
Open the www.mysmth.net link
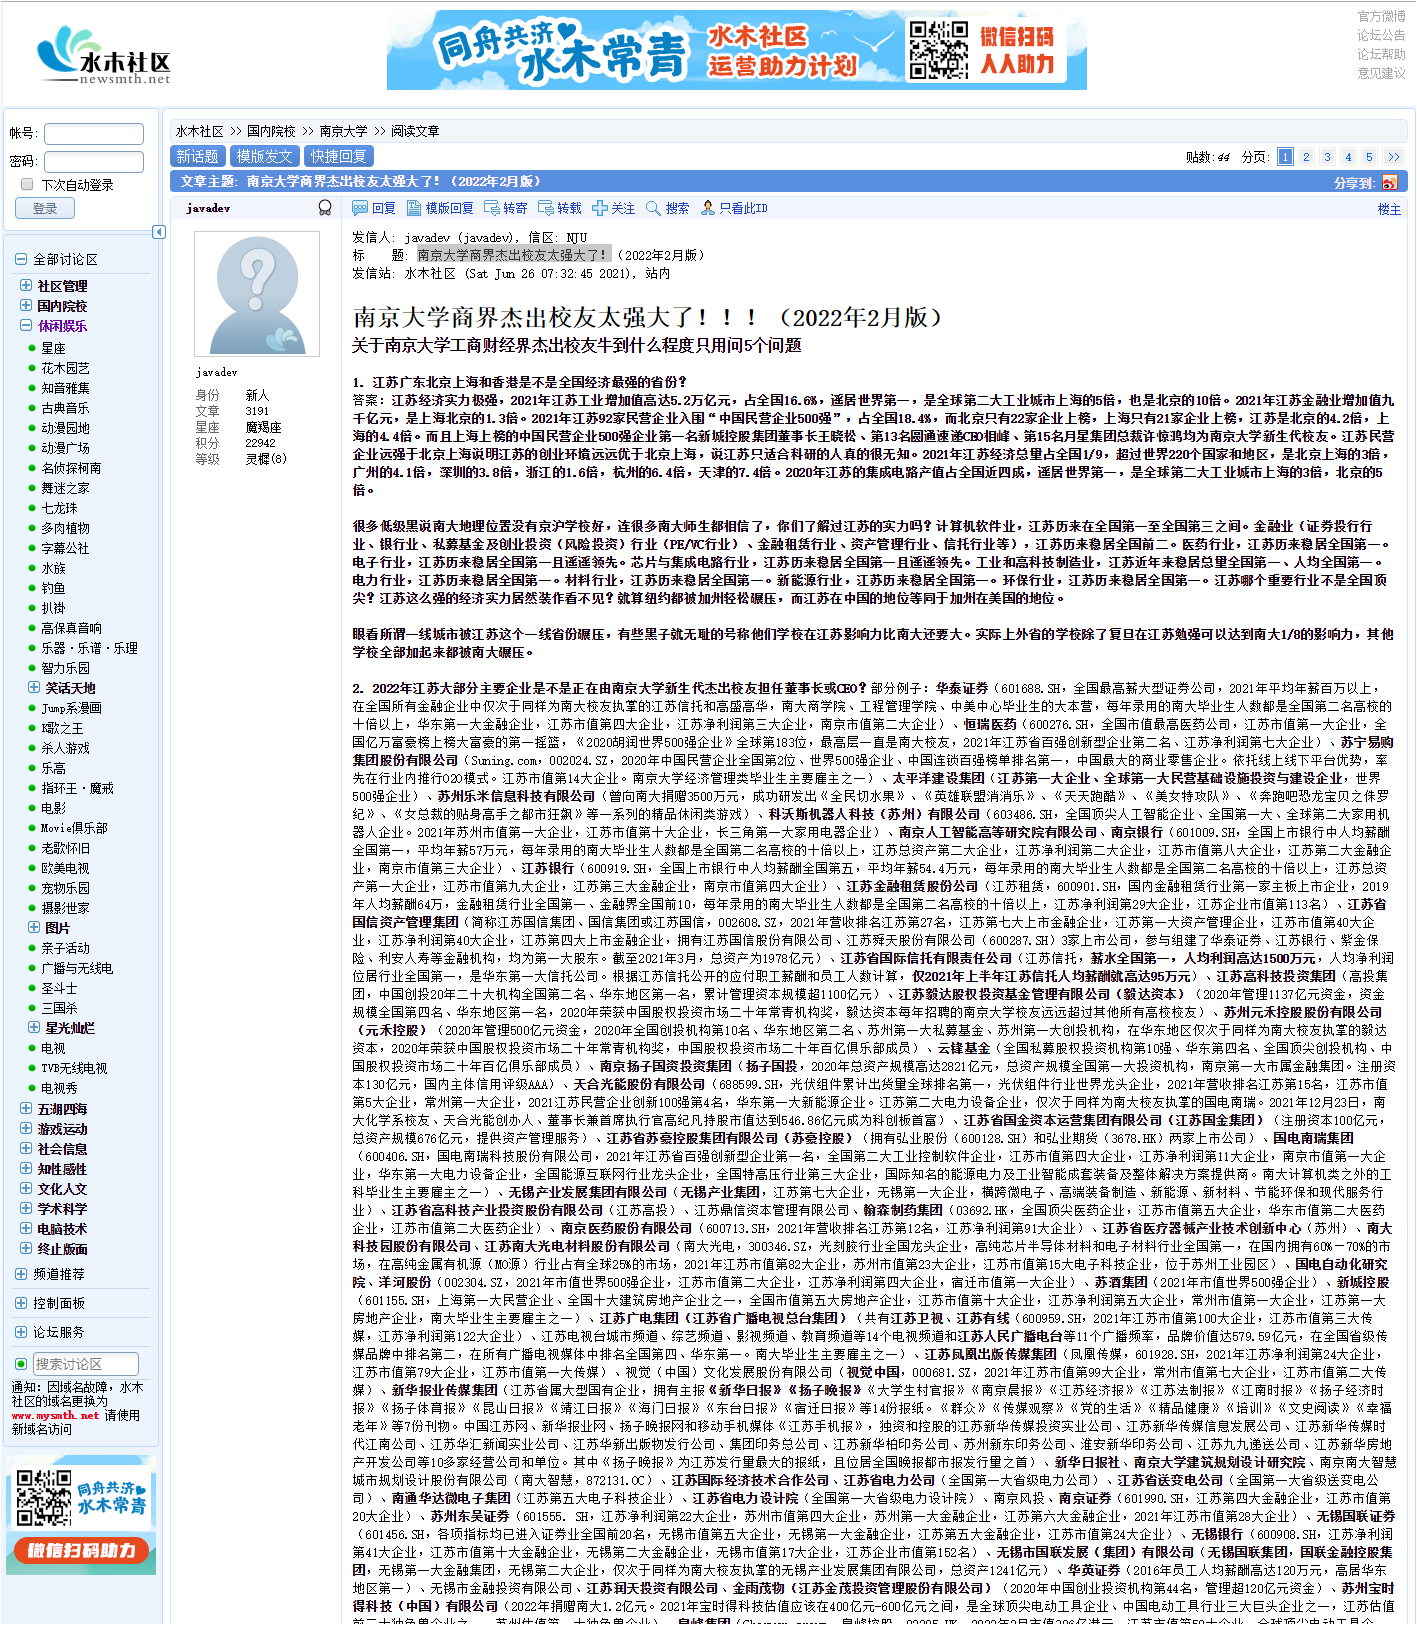coord(55,1415)
